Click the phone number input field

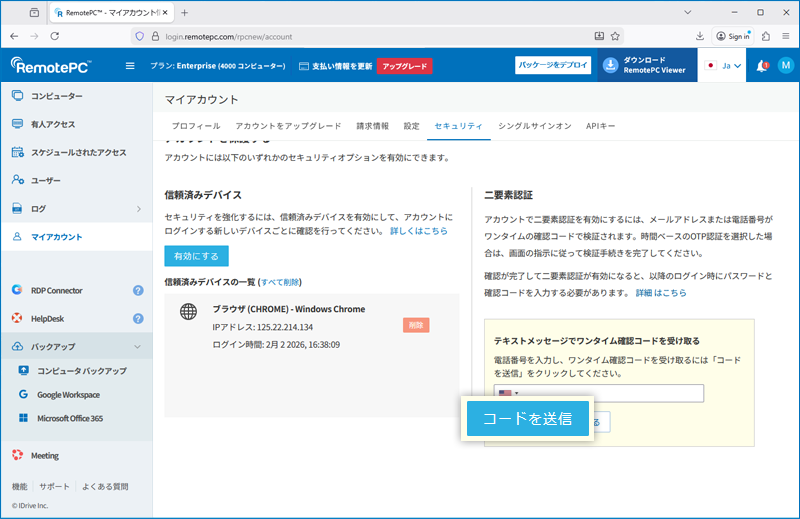tap(599, 393)
